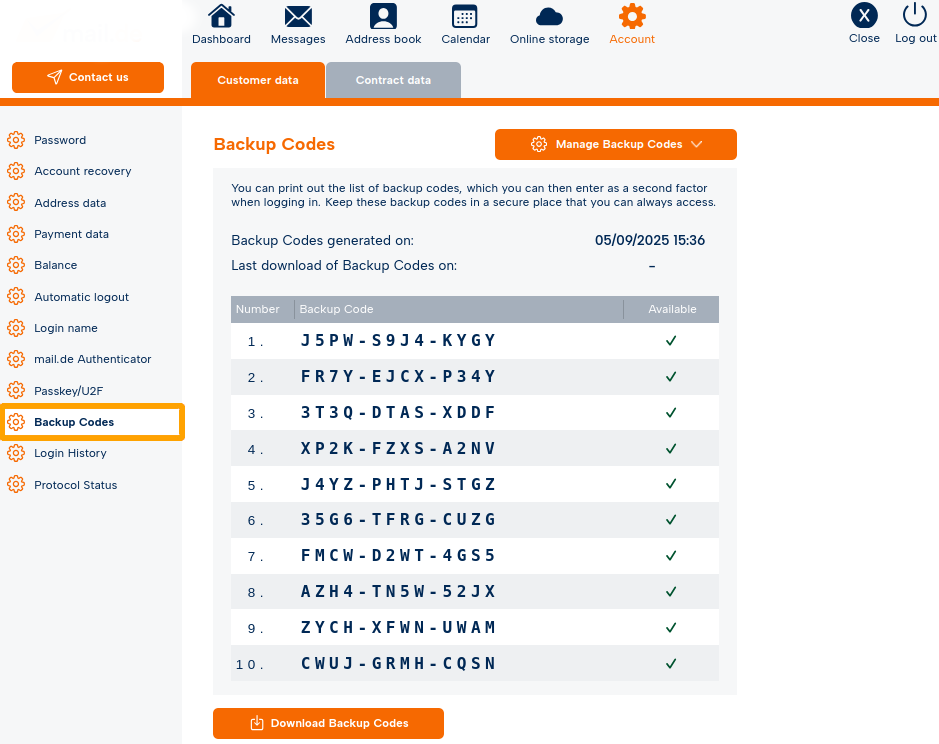
Task: Click the row number 10. cell
Action: pos(249,664)
